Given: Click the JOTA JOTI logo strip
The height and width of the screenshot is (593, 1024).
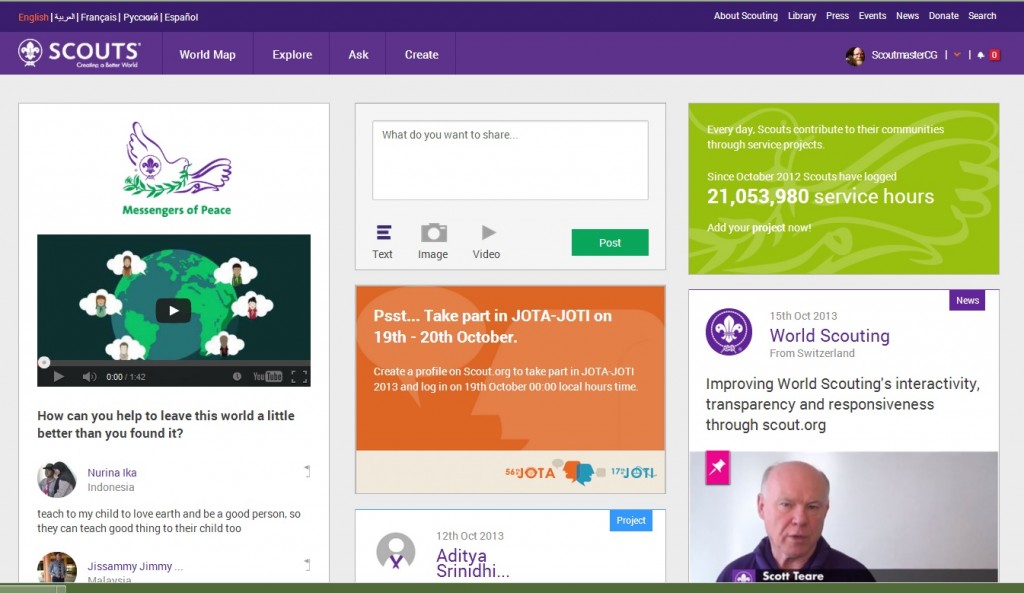Looking at the screenshot, I should tap(581, 472).
